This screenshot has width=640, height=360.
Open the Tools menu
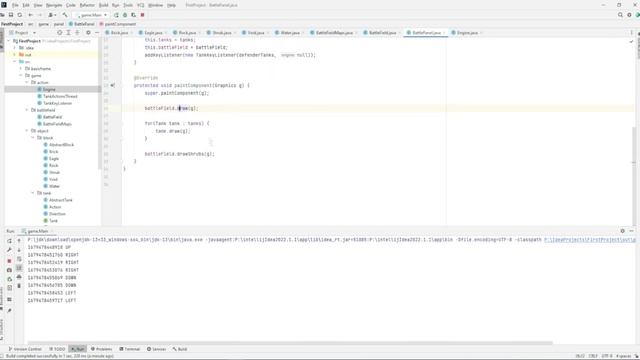coord(128,5)
